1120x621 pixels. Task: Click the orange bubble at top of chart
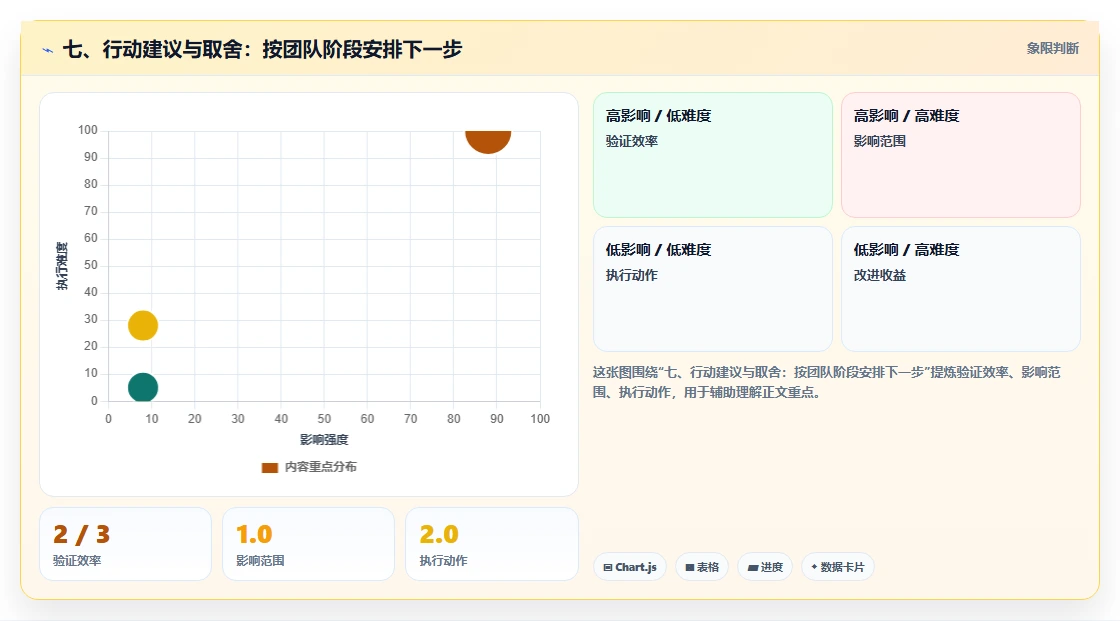[x=488, y=141]
